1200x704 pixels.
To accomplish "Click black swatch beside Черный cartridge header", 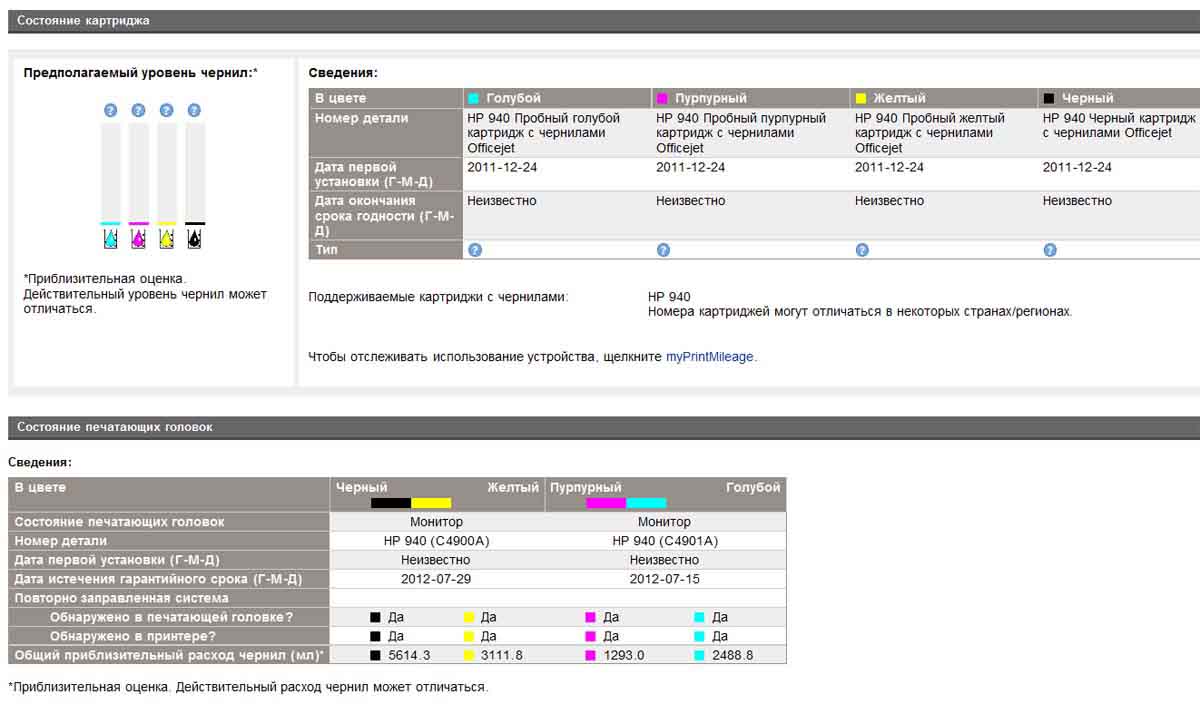I will (1049, 99).
